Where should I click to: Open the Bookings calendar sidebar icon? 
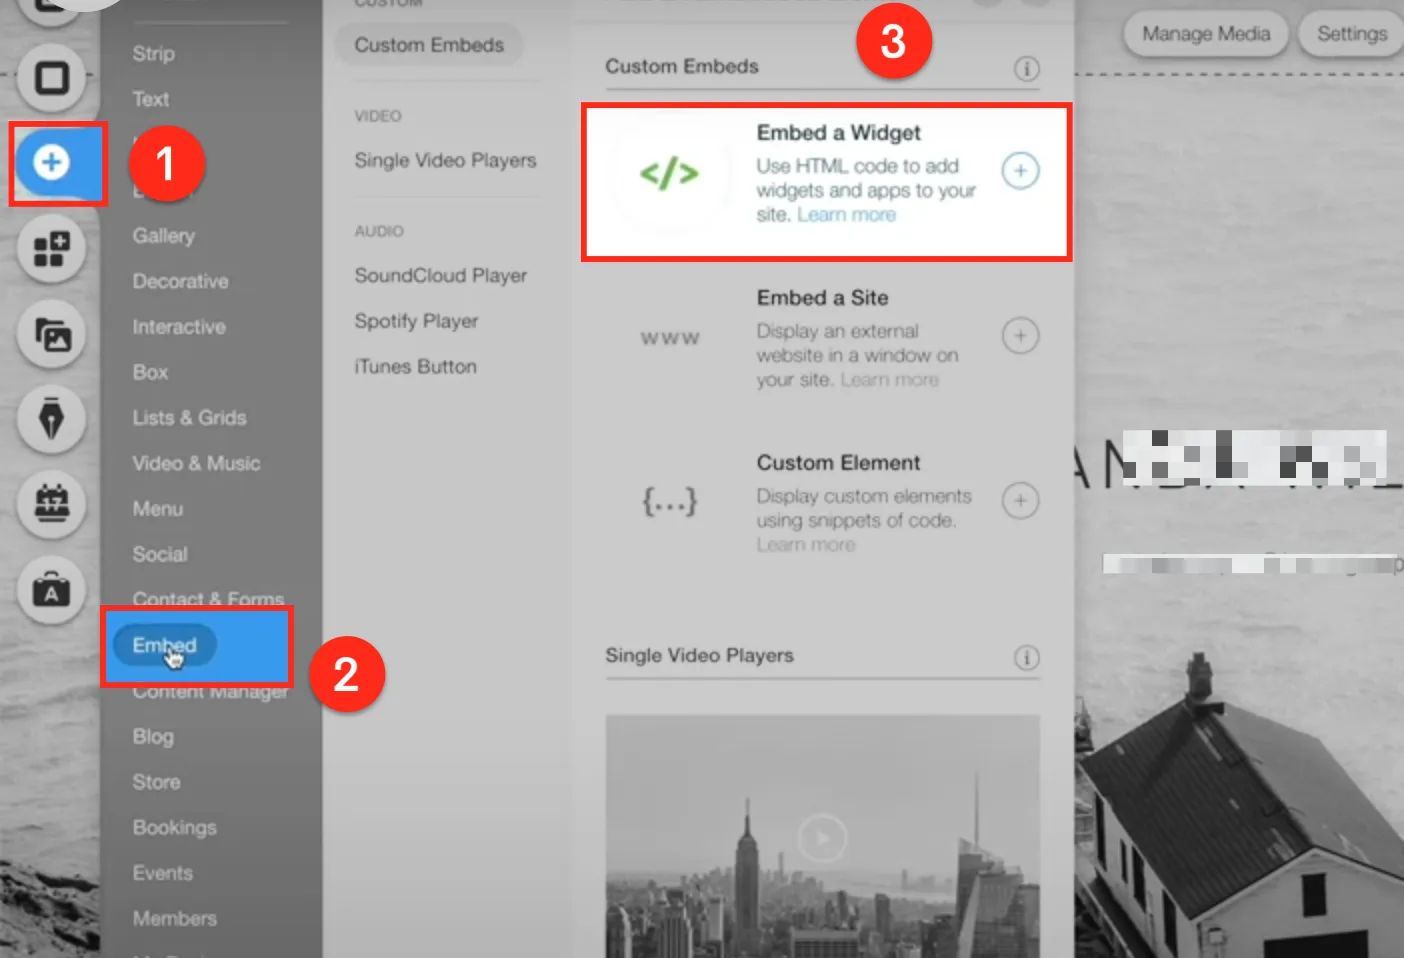[x=51, y=504]
